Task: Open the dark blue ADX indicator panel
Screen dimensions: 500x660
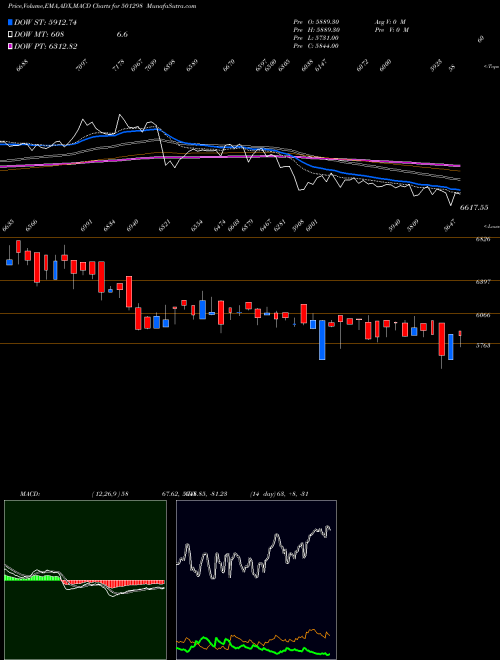Action: tap(256, 580)
